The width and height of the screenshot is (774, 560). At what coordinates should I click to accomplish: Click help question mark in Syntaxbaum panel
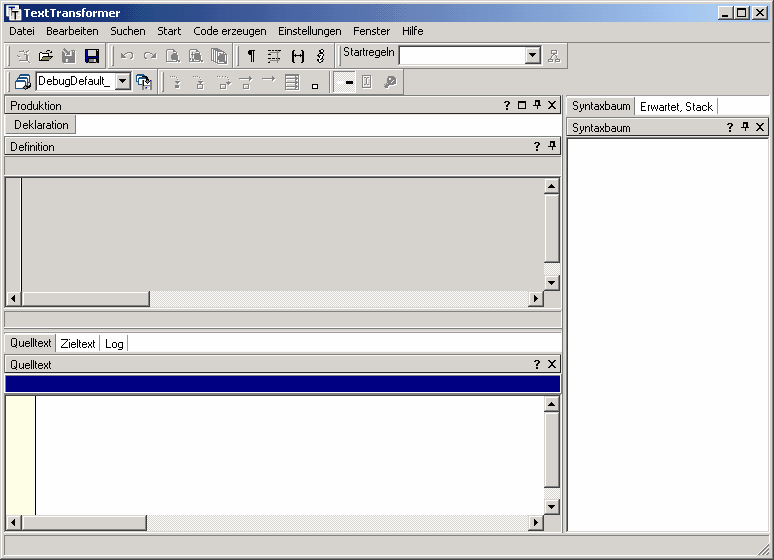click(730, 127)
